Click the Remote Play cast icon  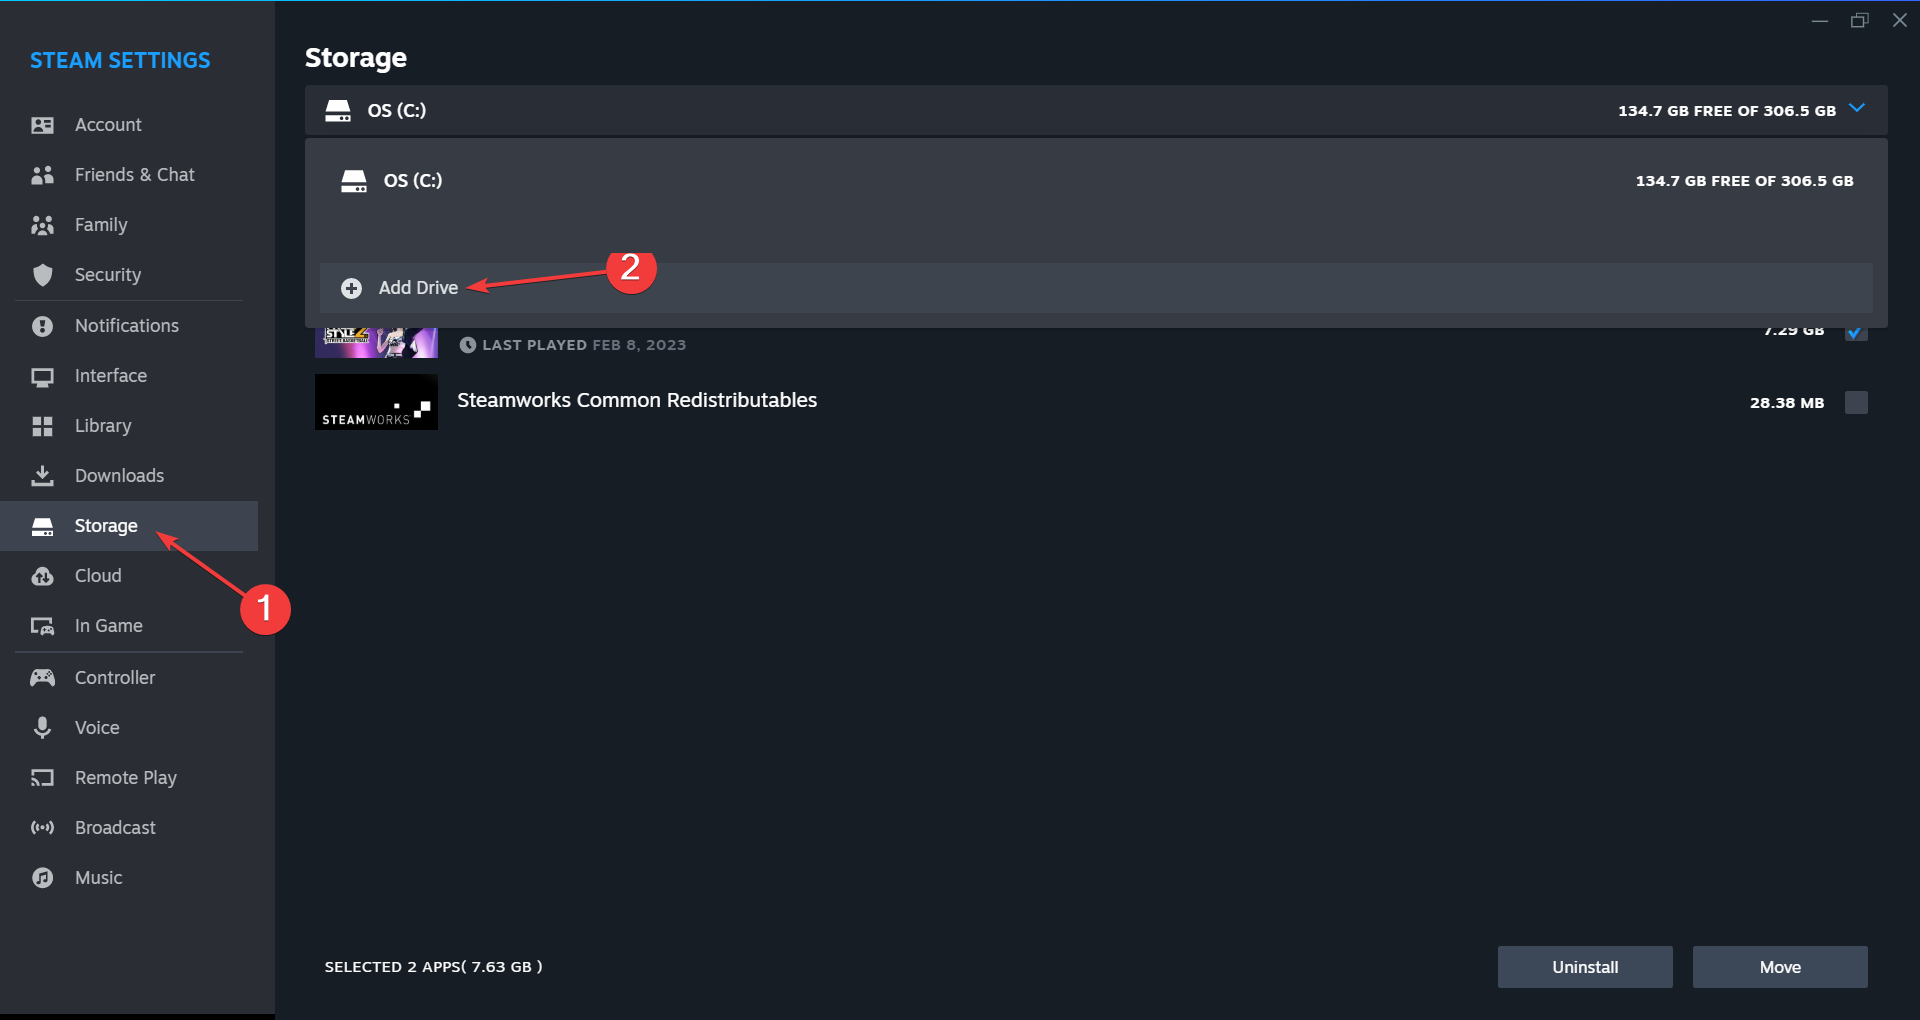click(x=42, y=778)
